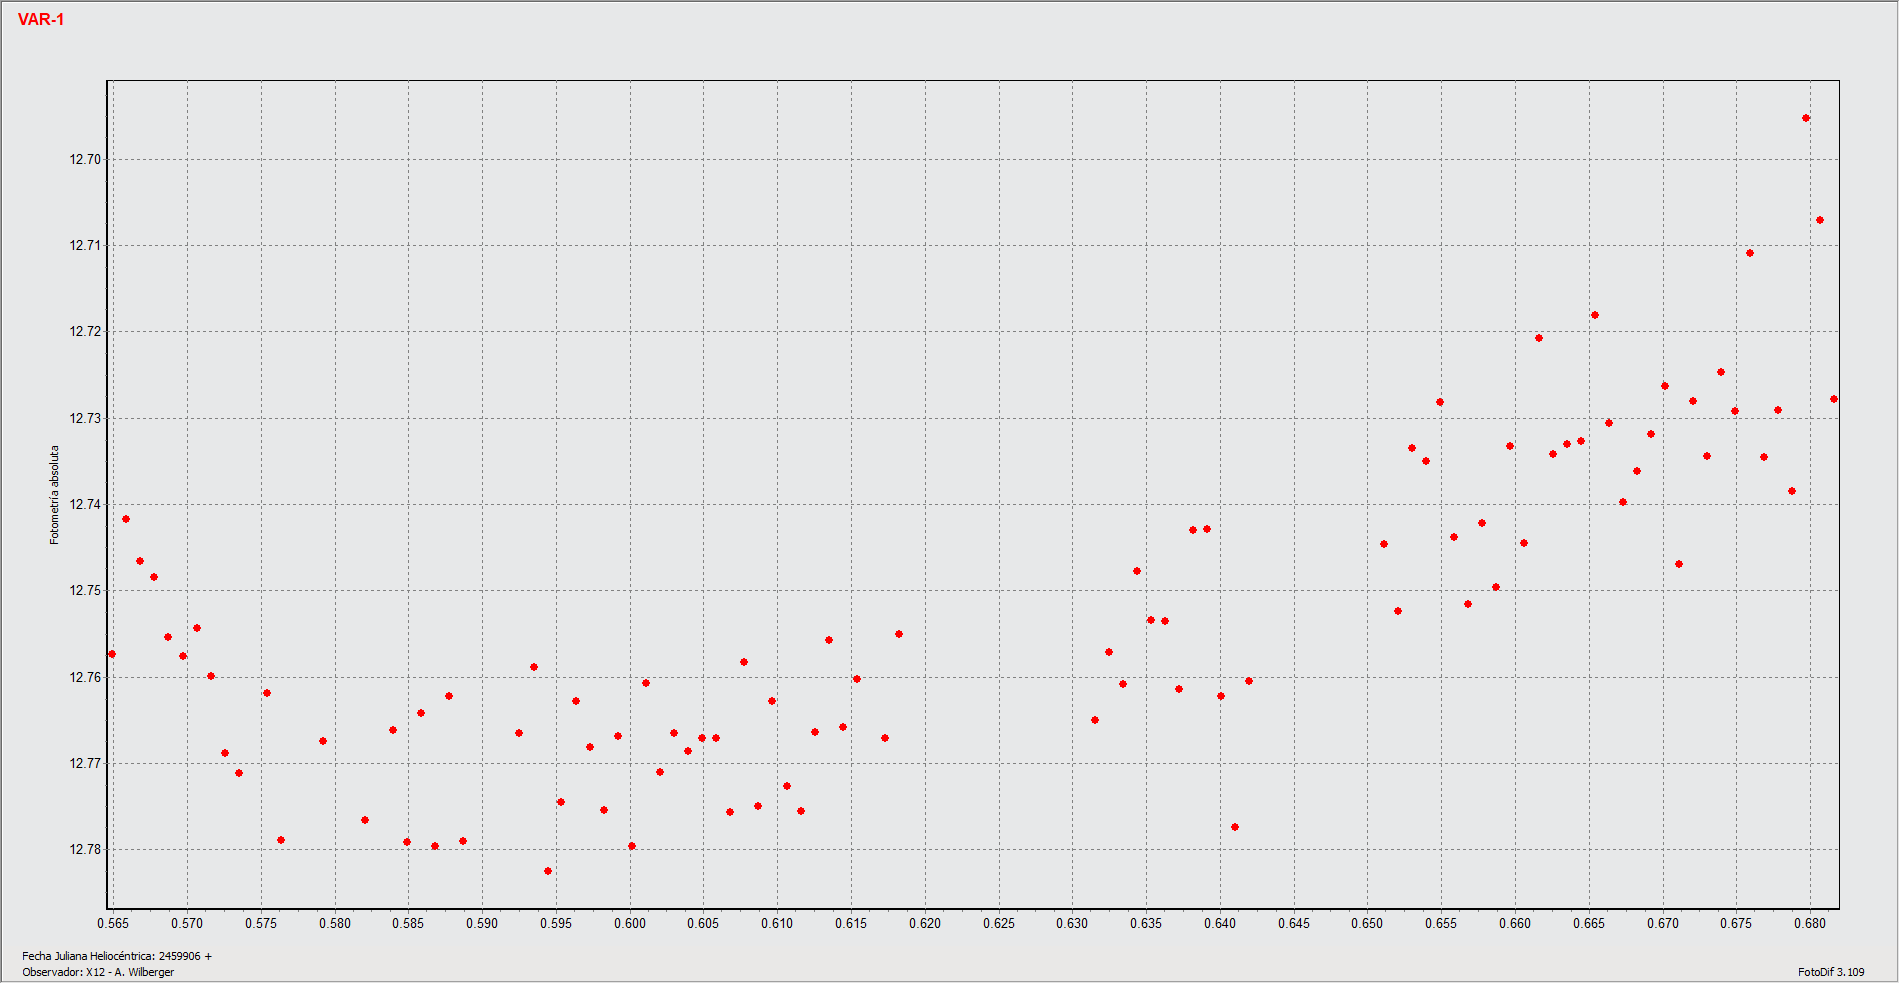Click the rightmost red data point
Viewport: 1900px width, 984px height.
click(x=1834, y=399)
